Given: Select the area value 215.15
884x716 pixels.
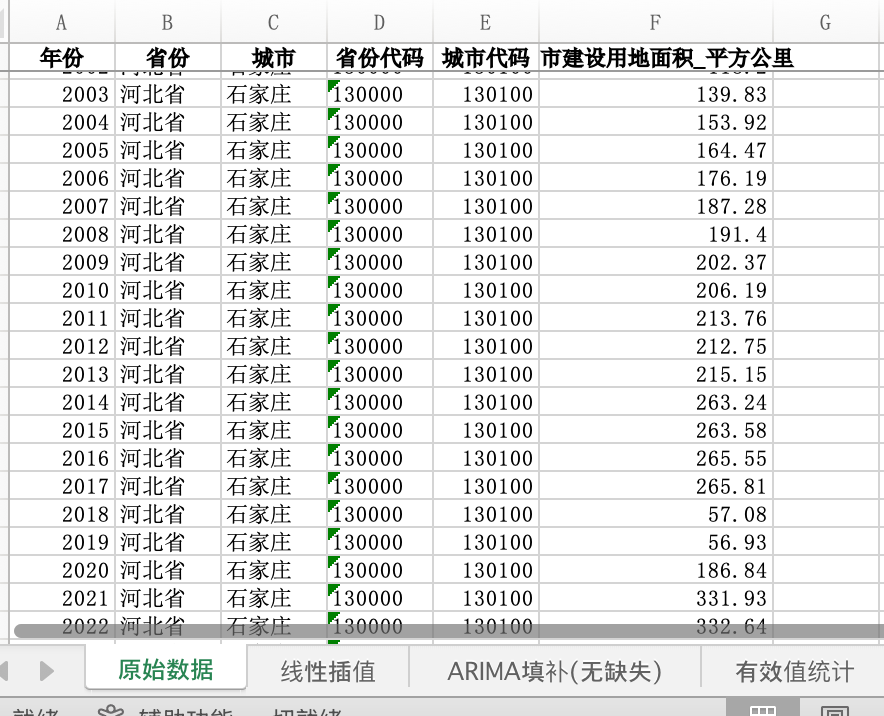Looking at the screenshot, I should (x=656, y=374).
